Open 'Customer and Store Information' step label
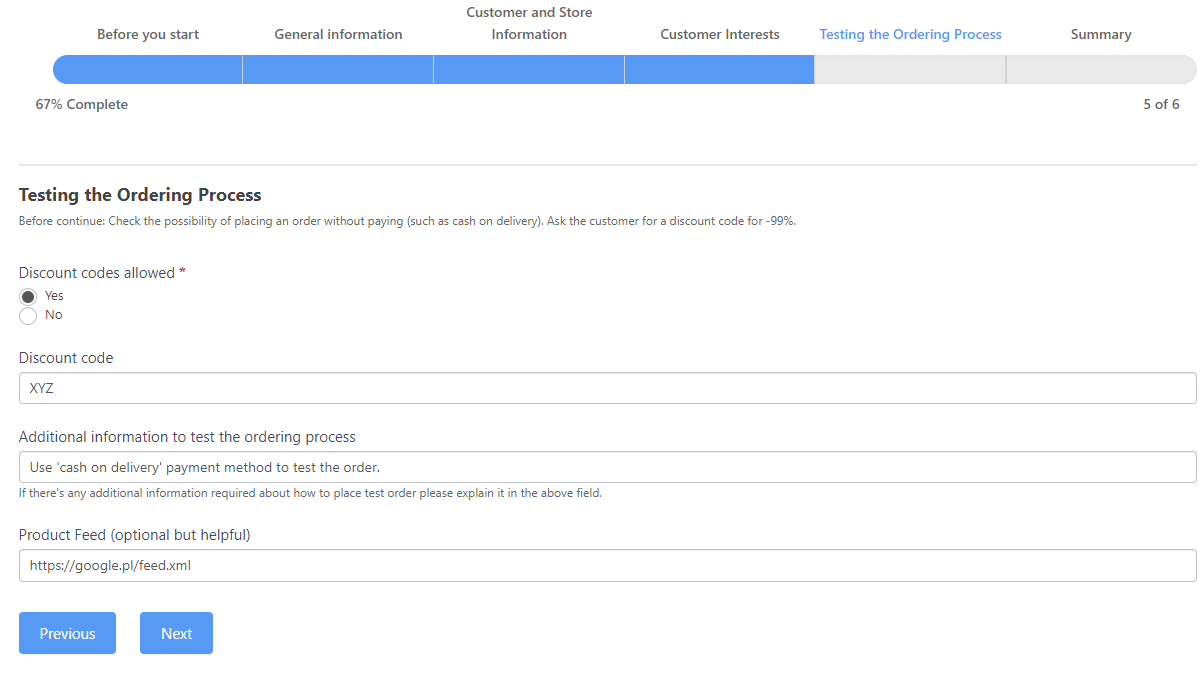Viewport: 1203px width, 696px height. coord(529,24)
